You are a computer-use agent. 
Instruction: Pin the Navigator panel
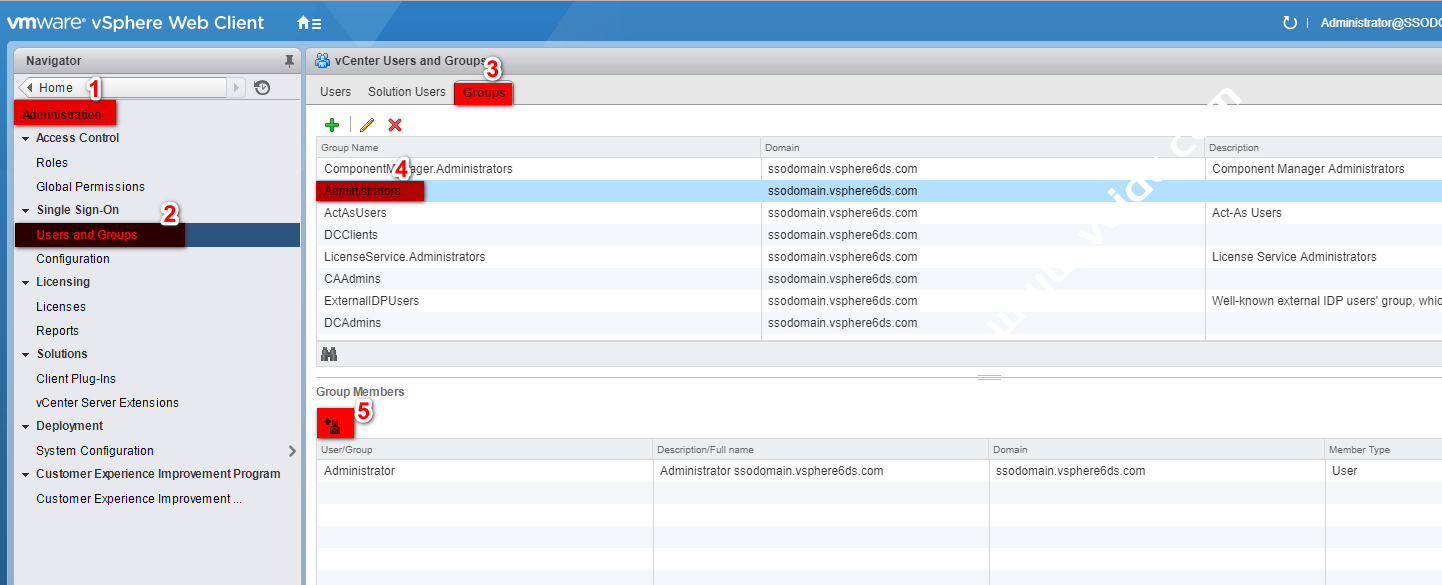289,61
